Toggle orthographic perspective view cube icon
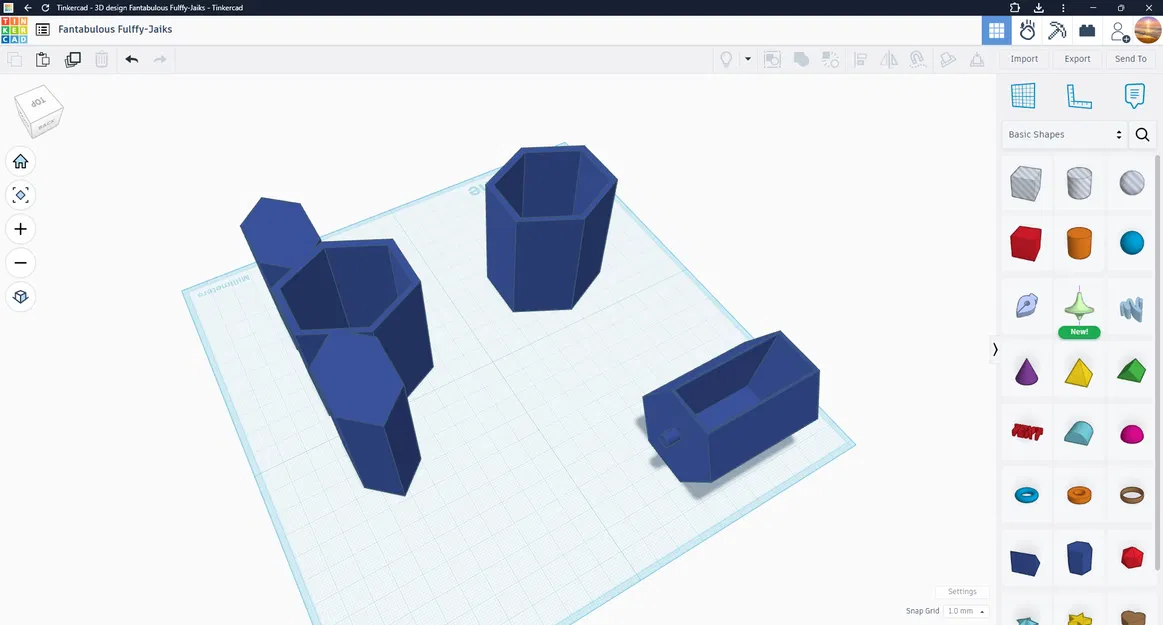This screenshot has height=625, width=1163. [x=21, y=297]
